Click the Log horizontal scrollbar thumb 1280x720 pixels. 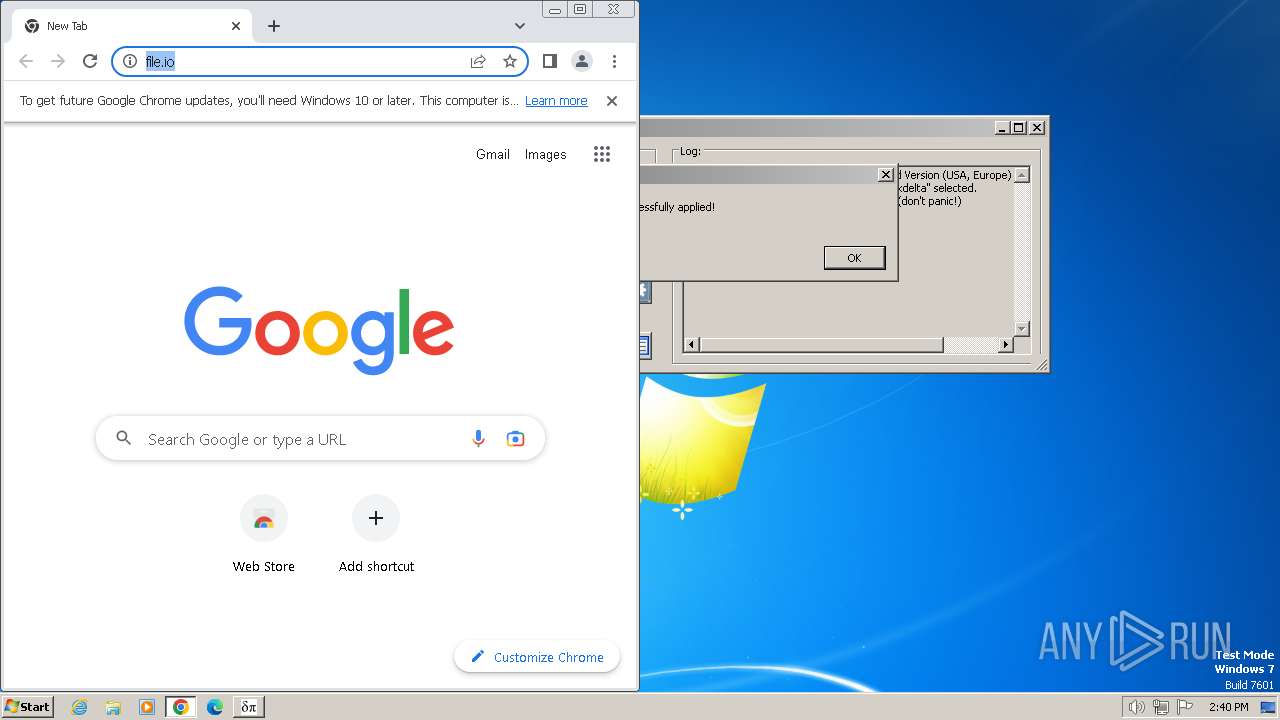pyautogui.click(x=821, y=345)
